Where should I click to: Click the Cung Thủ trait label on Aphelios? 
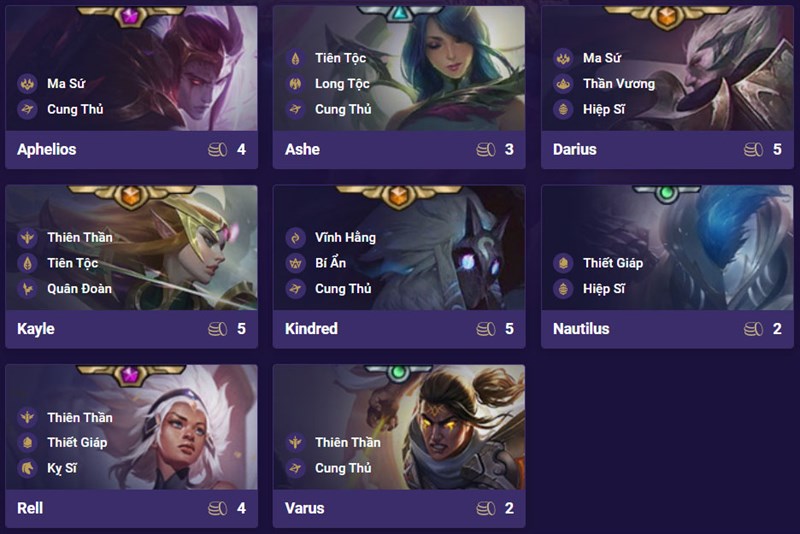coord(75,109)
